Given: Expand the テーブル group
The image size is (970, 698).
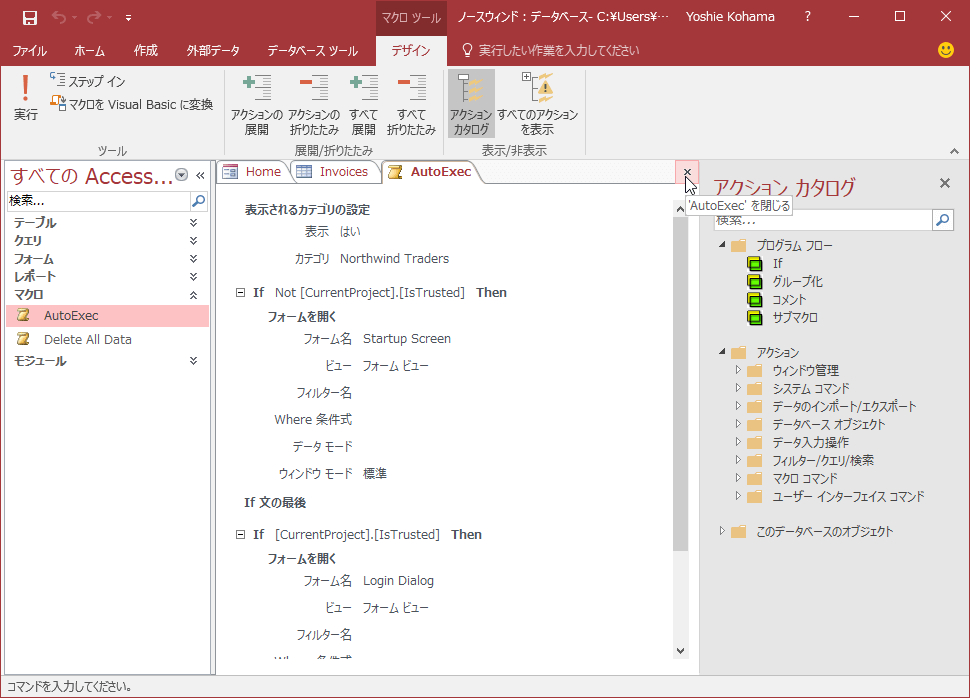Looking at the screenshot, I should pyautogui.click(x=194, y=223).
